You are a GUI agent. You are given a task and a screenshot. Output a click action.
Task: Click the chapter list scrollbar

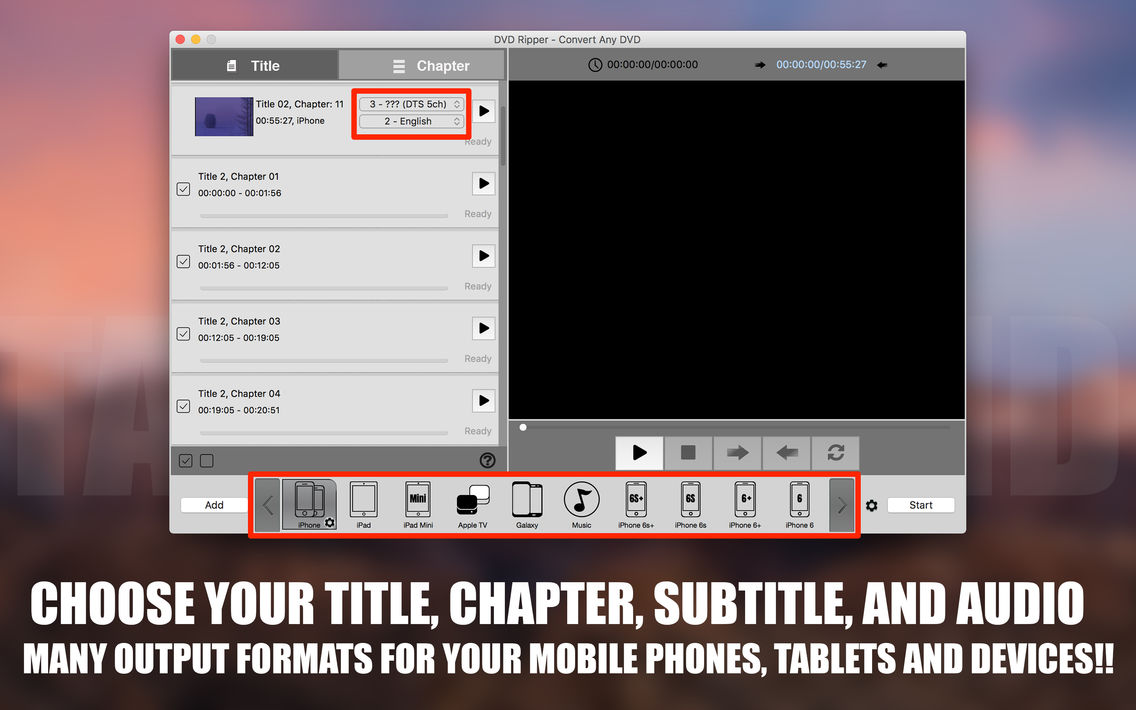click(503, 136)
